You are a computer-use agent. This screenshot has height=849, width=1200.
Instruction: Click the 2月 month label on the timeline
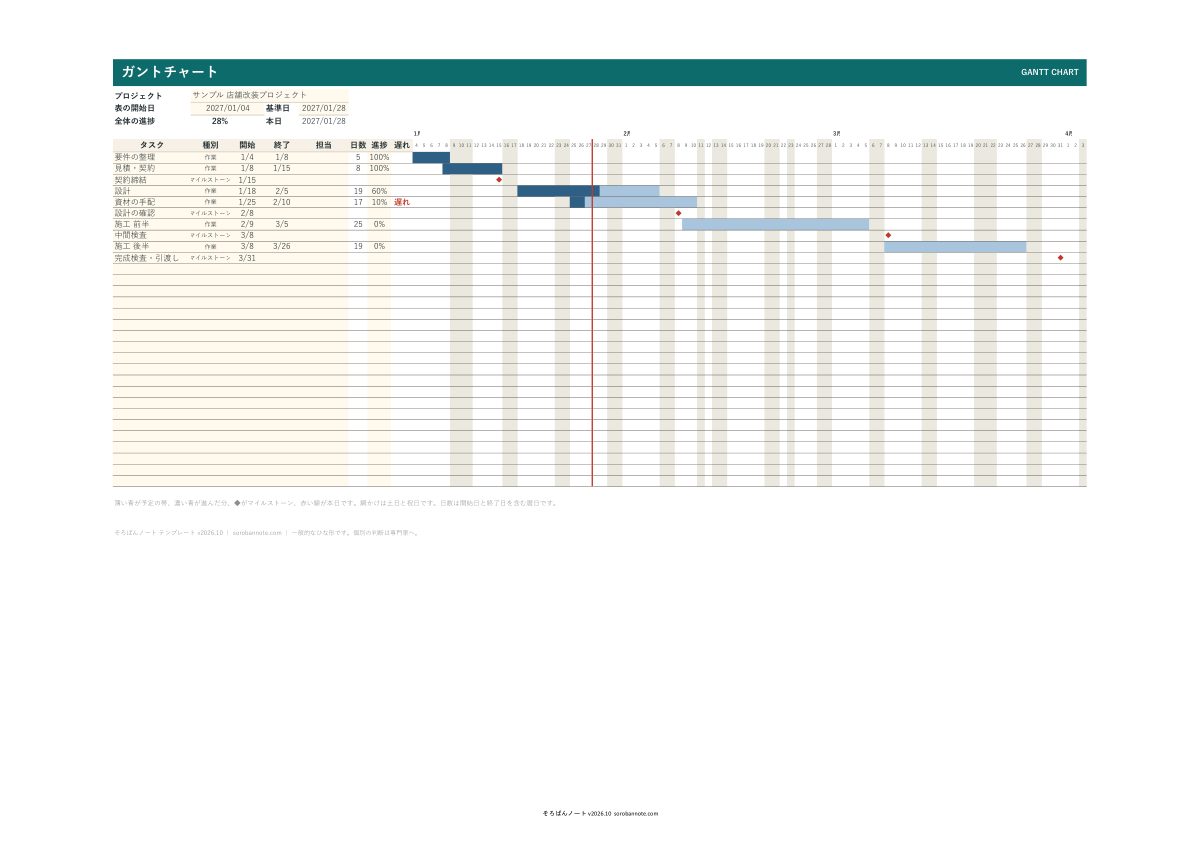click(627, 133)
